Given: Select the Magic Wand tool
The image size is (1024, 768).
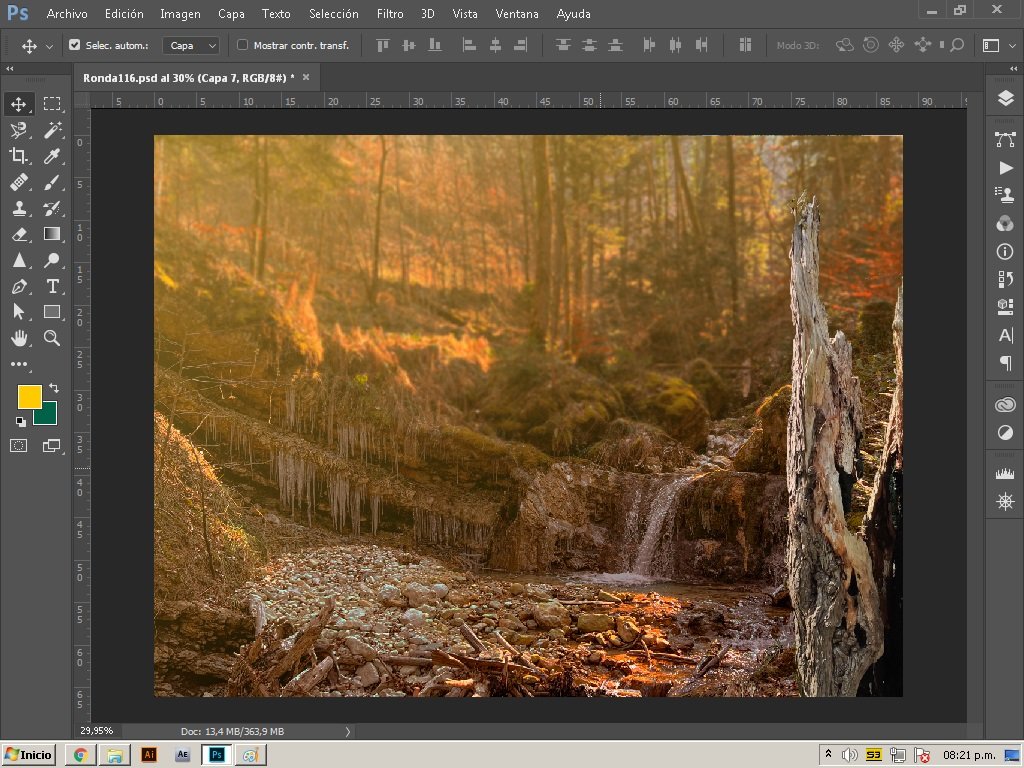Looking at the screenshot, I should click(x=52, y=130).
